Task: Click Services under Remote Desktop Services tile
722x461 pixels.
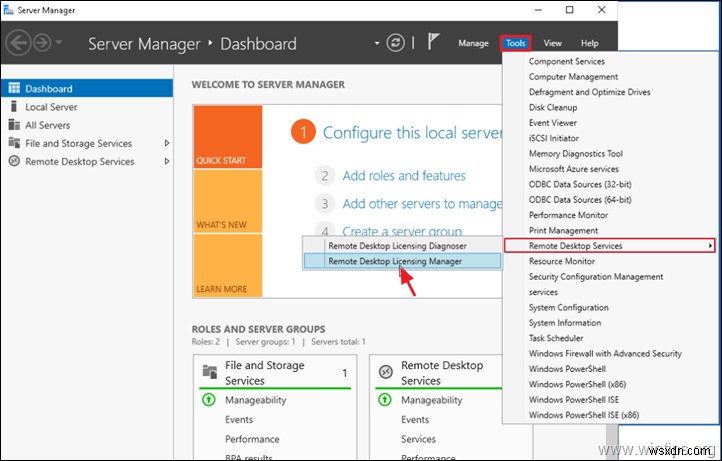Action: [418, 439]
